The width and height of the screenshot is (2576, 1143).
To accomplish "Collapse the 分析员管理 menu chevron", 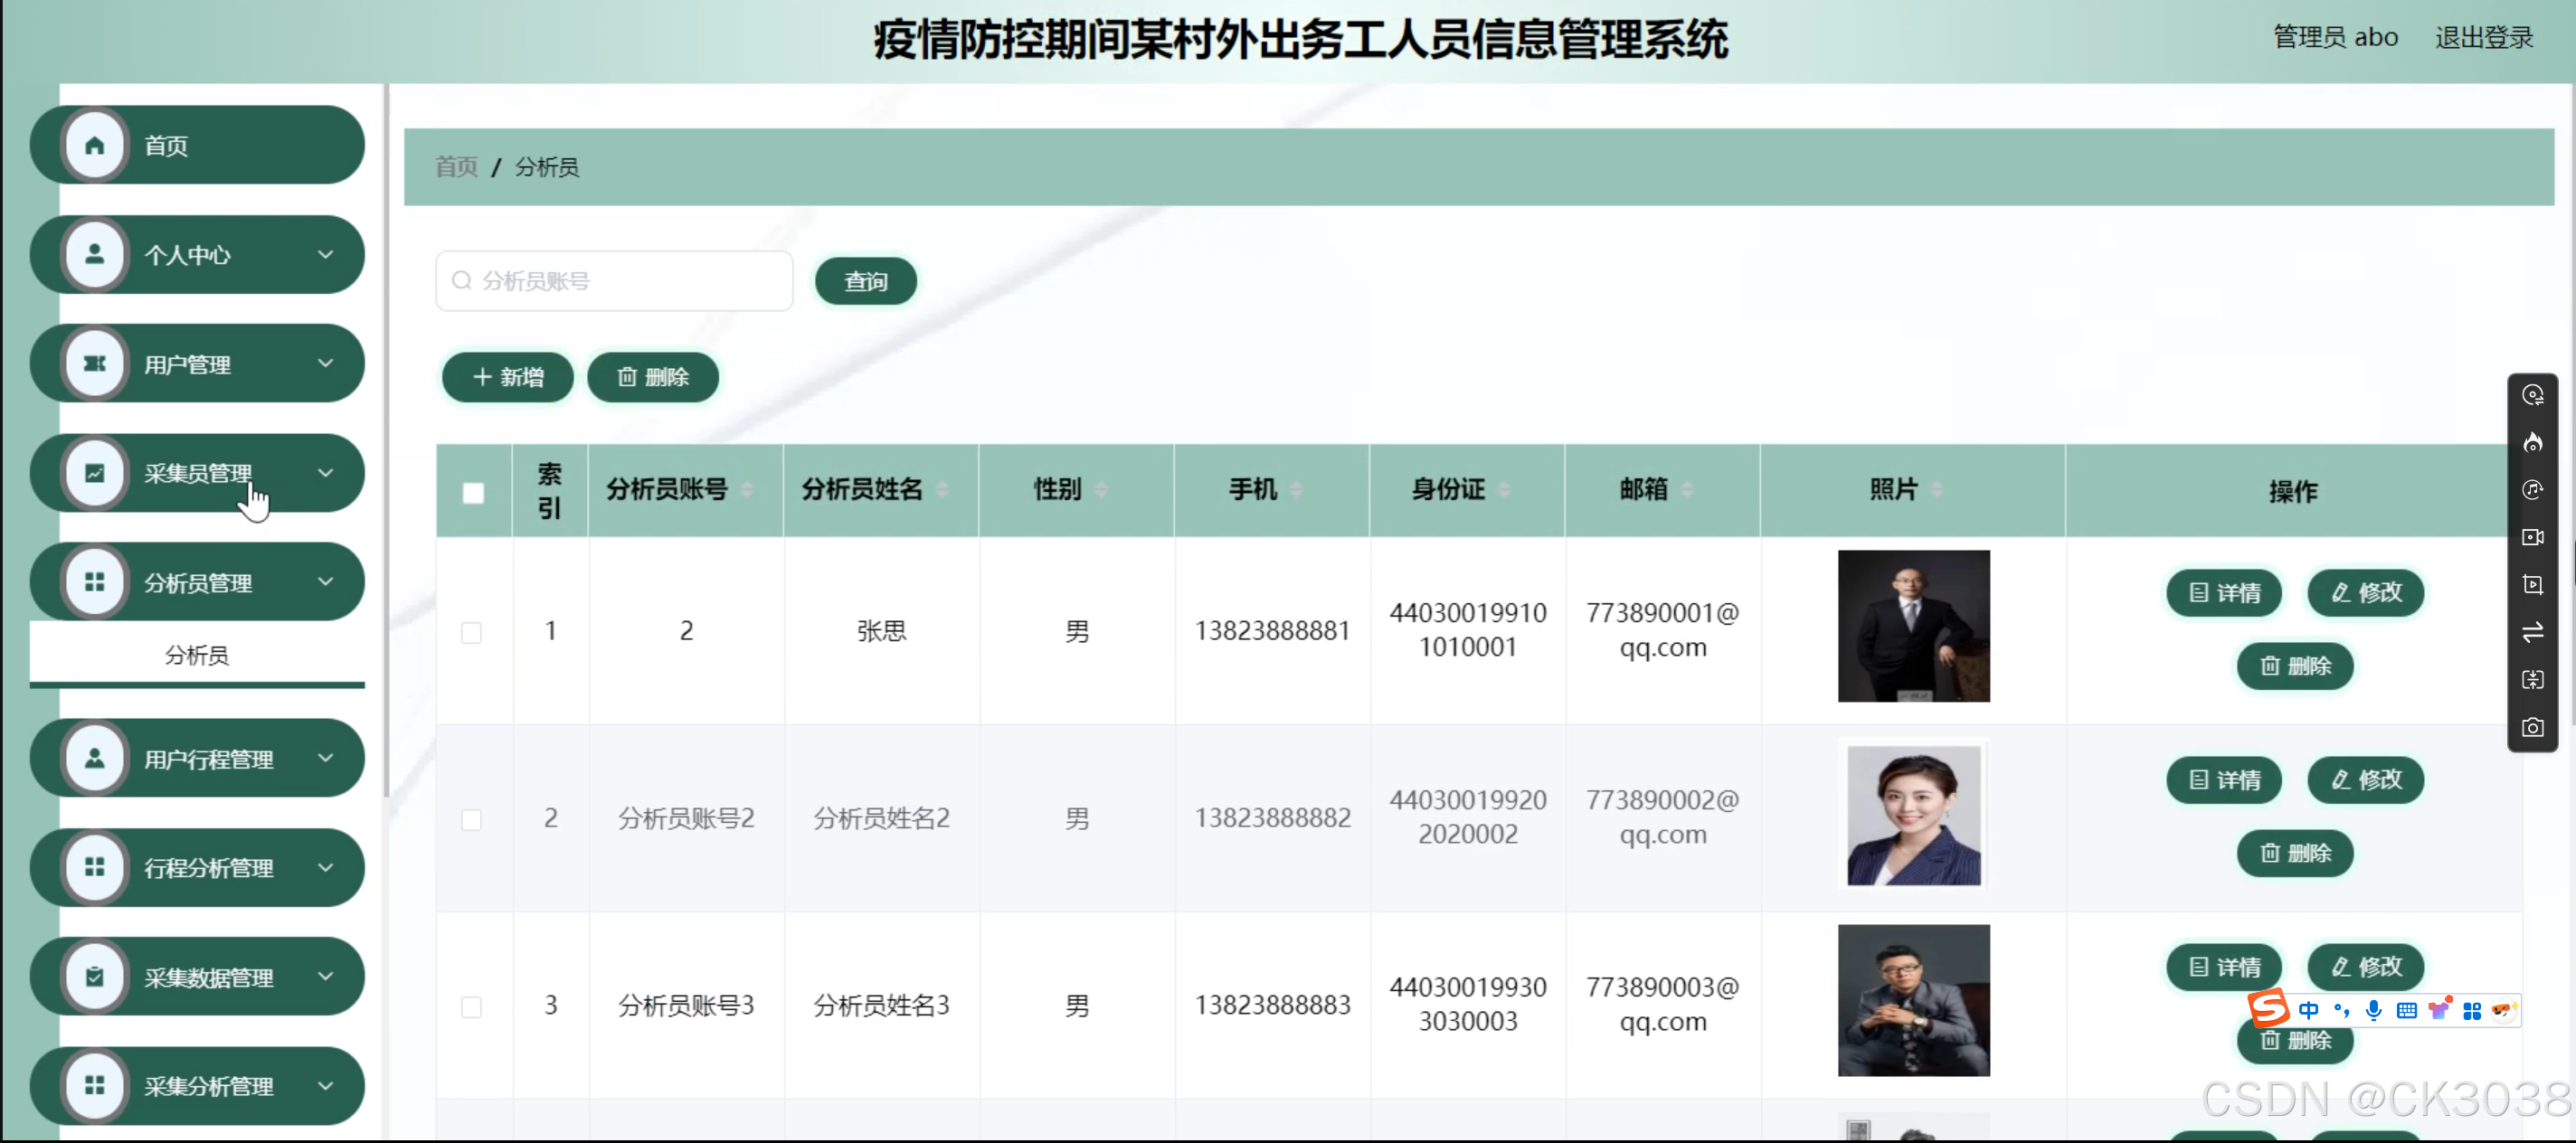I will (325, 582).
